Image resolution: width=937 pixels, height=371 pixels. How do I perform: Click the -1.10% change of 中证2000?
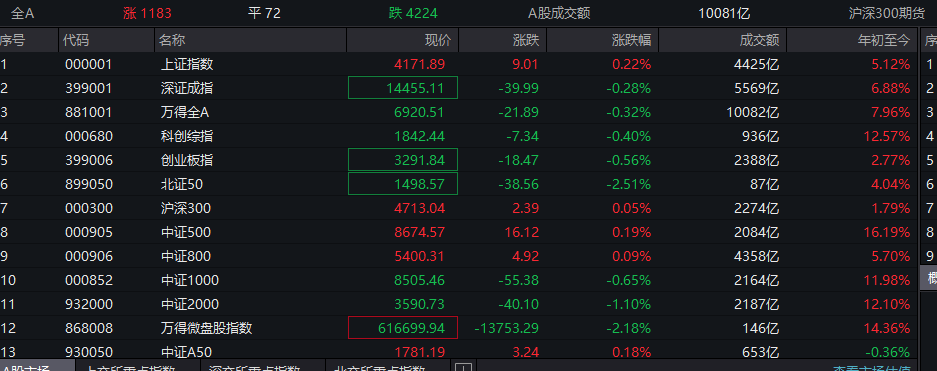(629, 304)
